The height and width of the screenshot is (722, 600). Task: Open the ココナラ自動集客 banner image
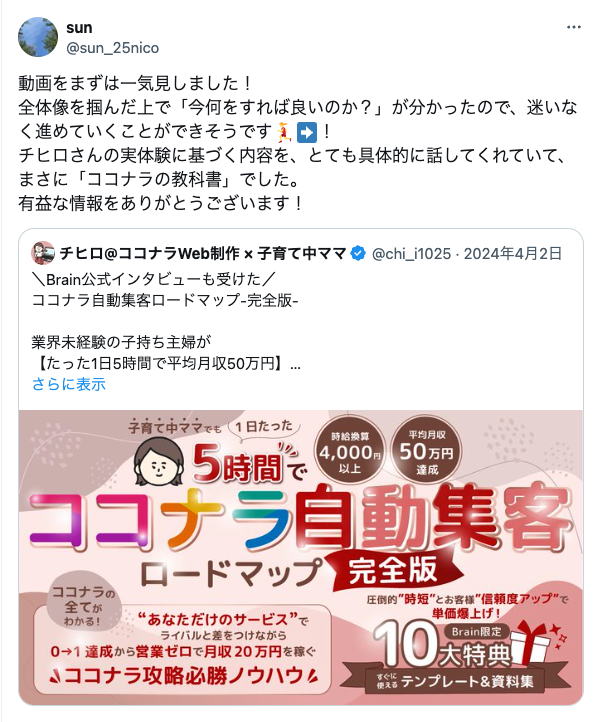(301, 557)
